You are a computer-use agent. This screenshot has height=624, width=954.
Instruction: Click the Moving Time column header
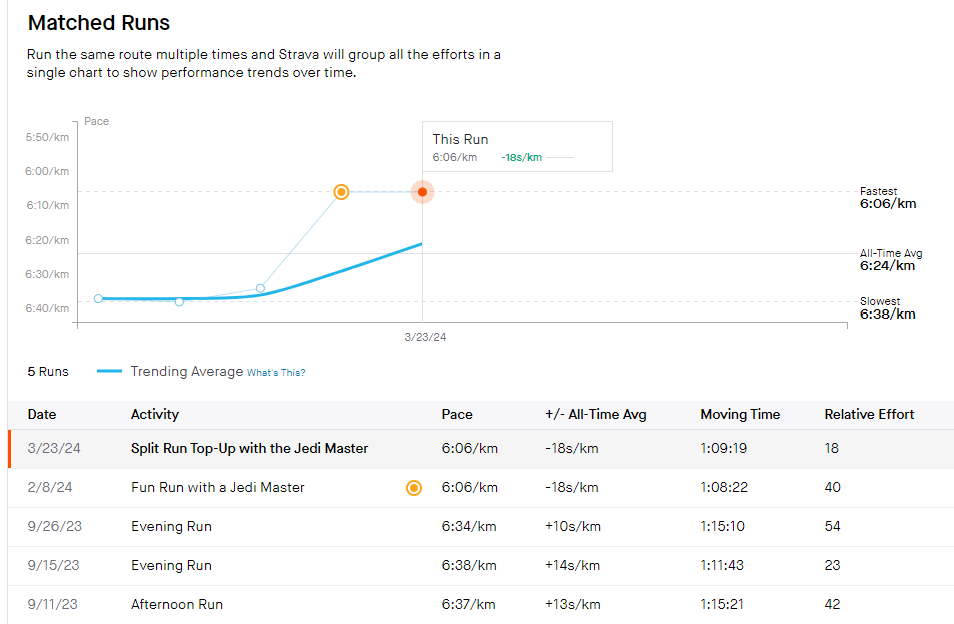(x=740, y=414)
